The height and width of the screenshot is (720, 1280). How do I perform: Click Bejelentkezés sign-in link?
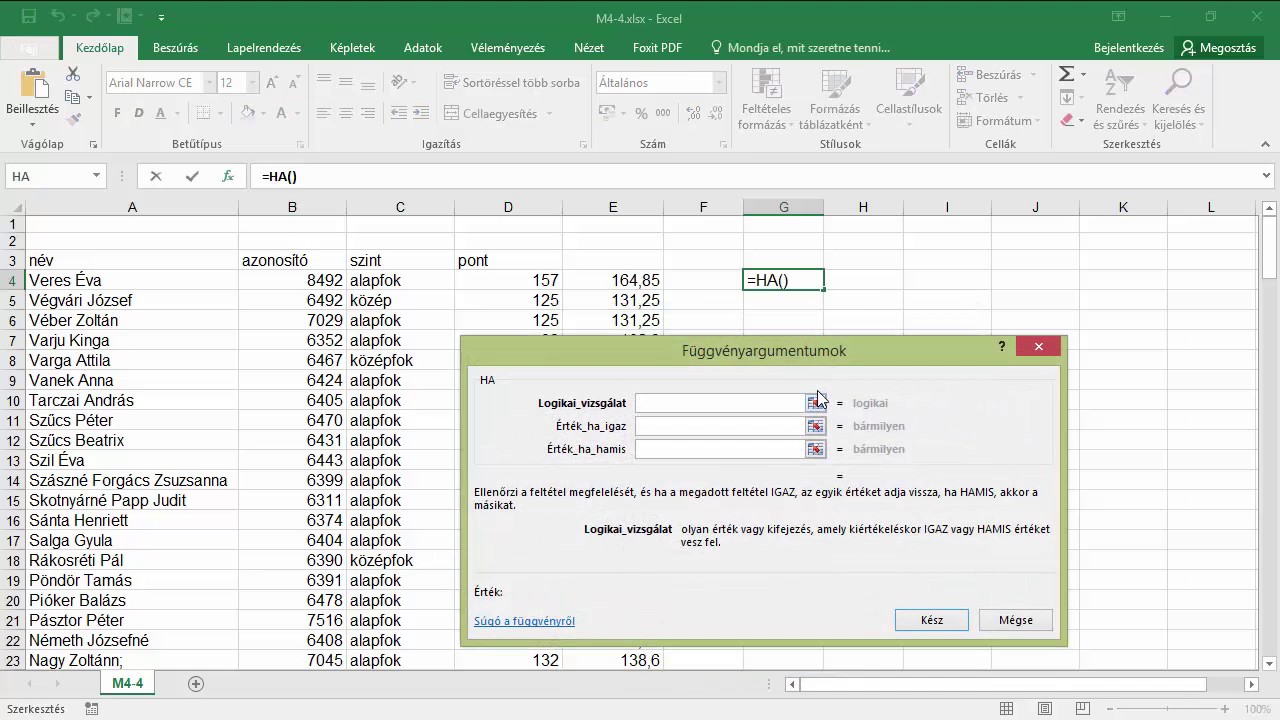1129,48
